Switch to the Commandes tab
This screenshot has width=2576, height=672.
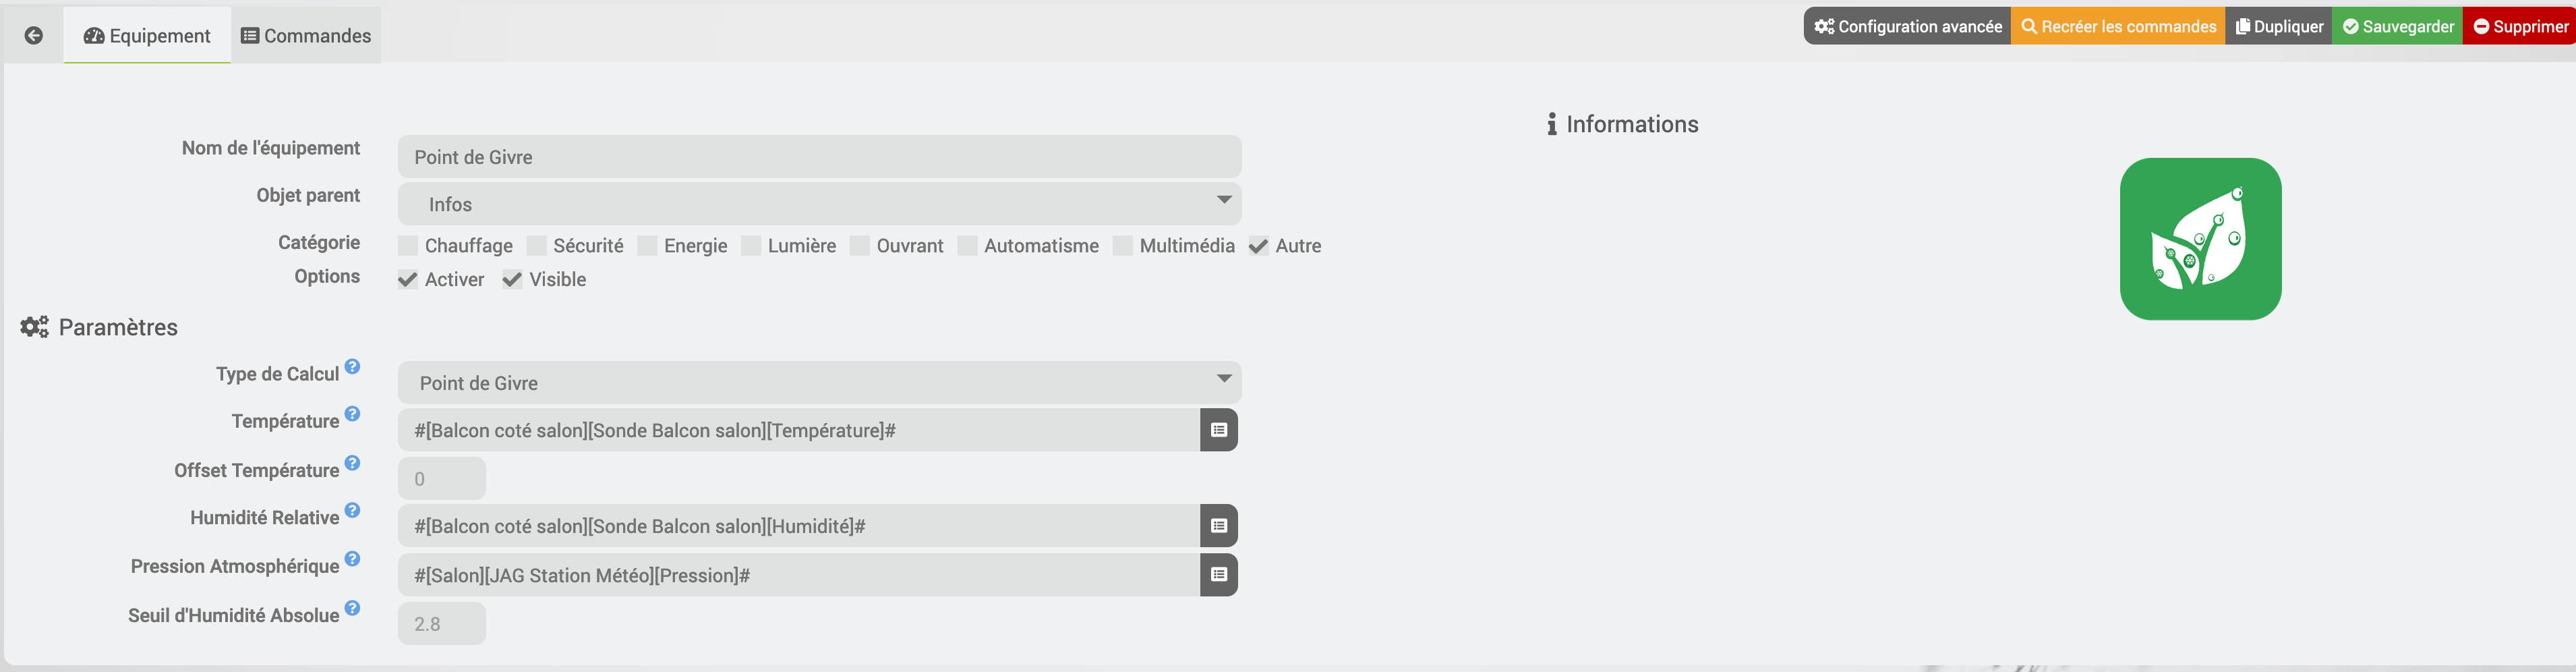(x=306, y=36)
